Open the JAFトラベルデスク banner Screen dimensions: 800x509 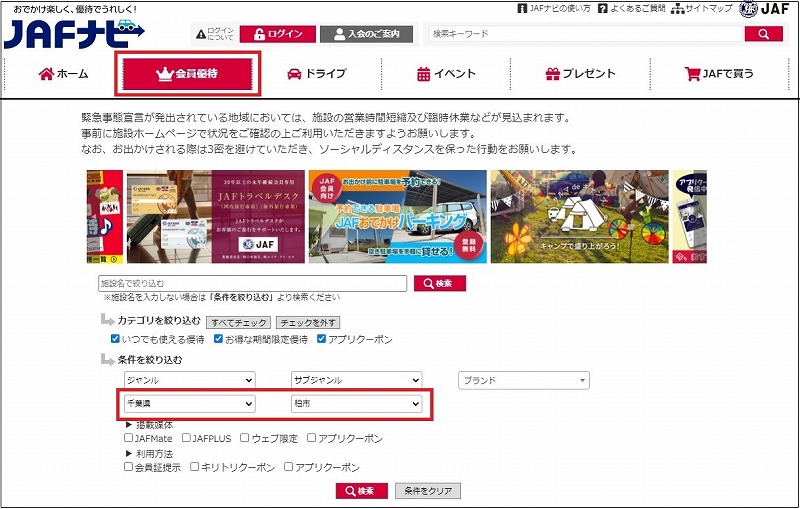click(x=216, y=217)
